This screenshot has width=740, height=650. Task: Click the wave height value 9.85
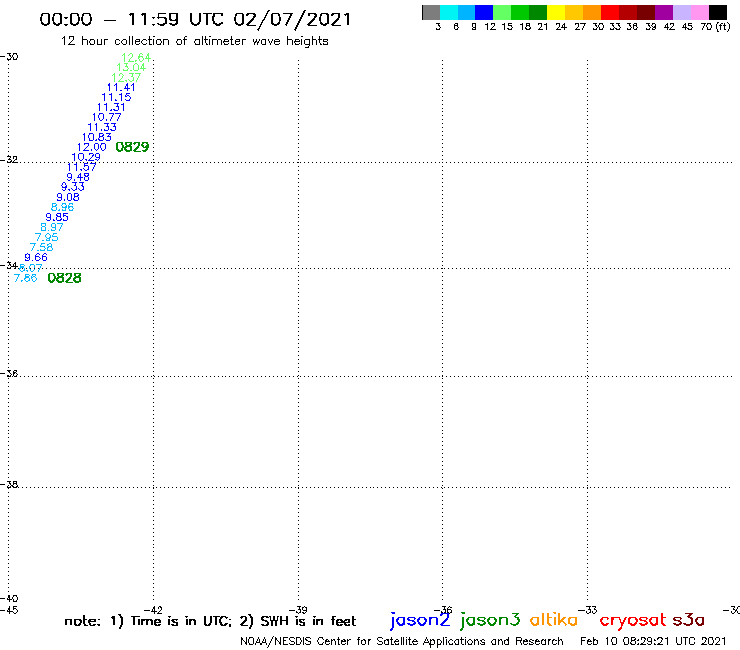click(x=57, y=218)
